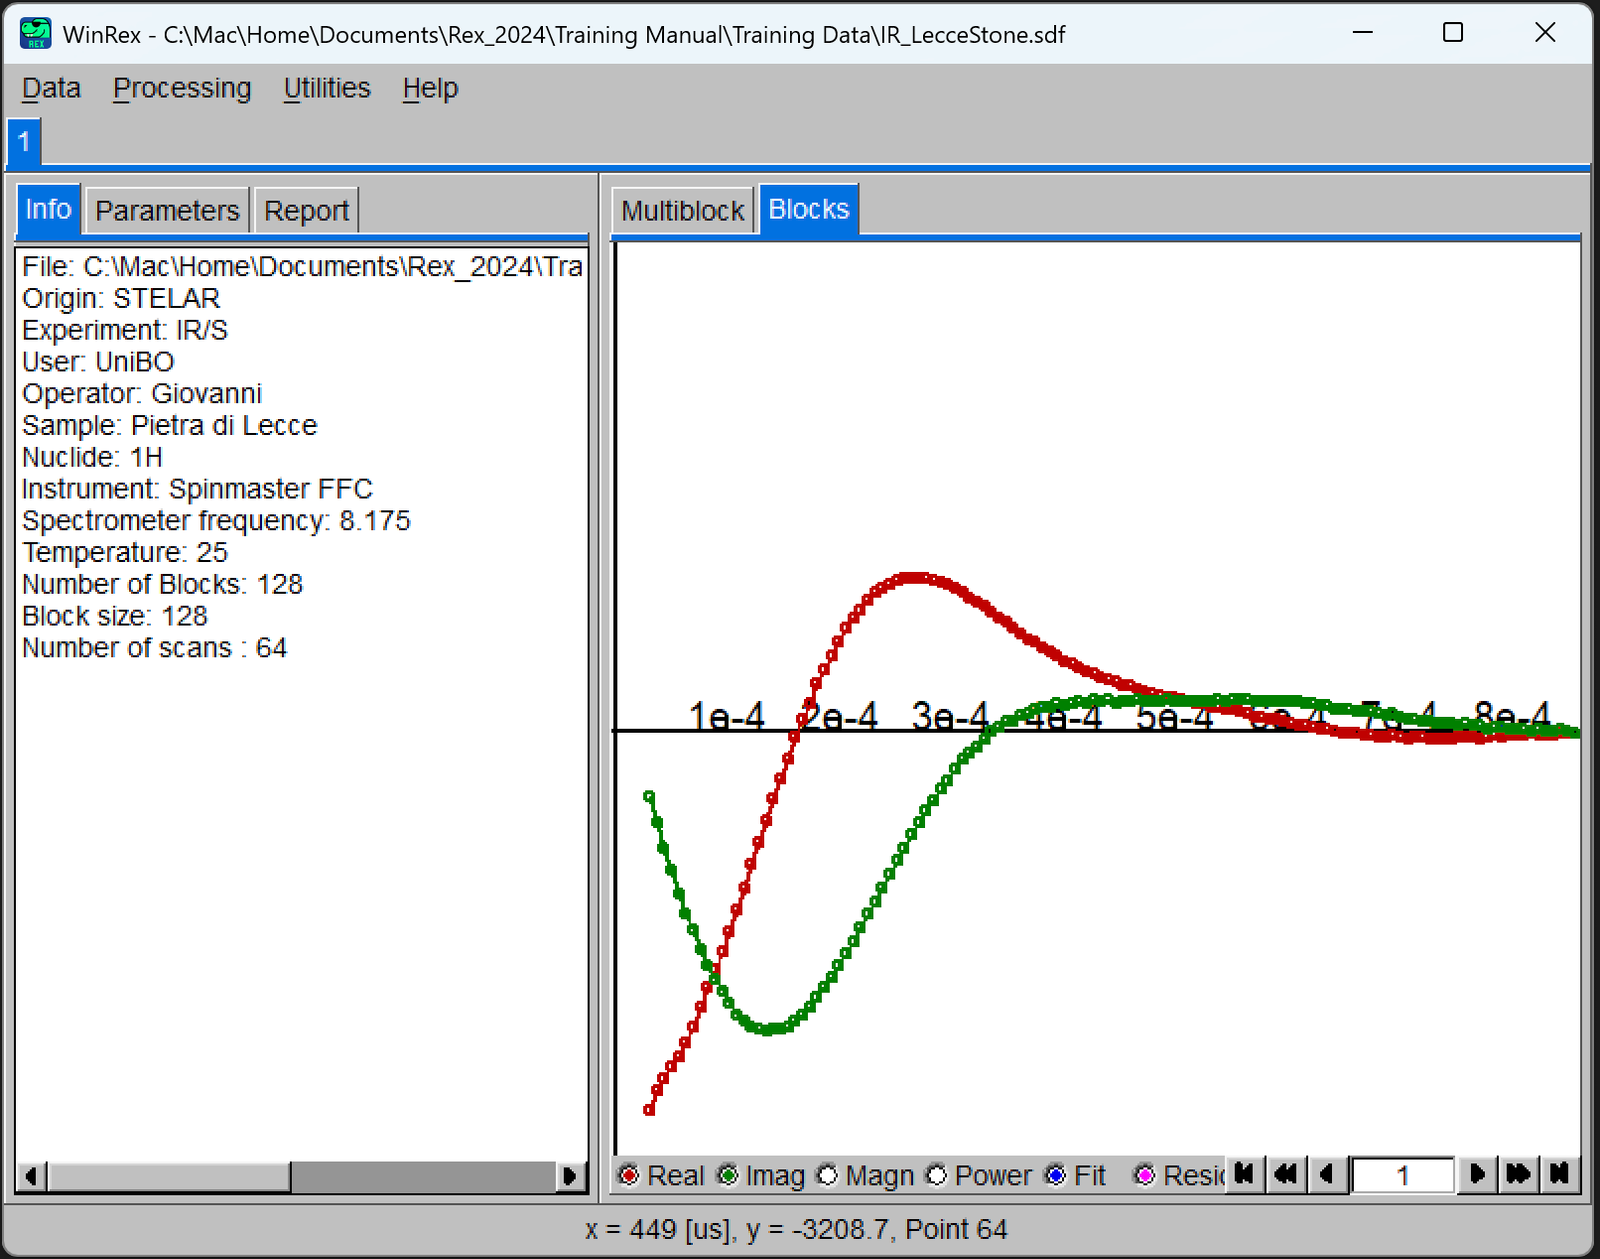This screenshot has width=1600, height=1259.
Task: Open the Utilities menu
Action: pos(327,88)
